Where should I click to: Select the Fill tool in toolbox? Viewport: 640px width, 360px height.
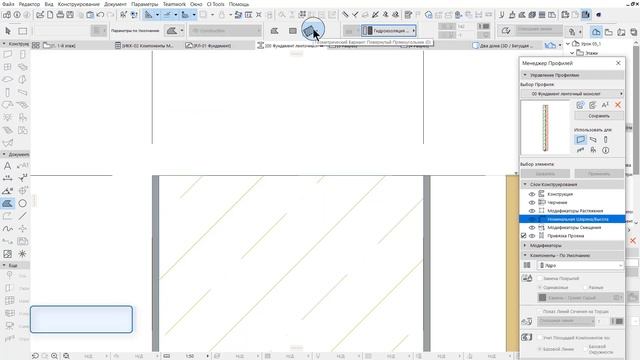[x=8, y=203]
